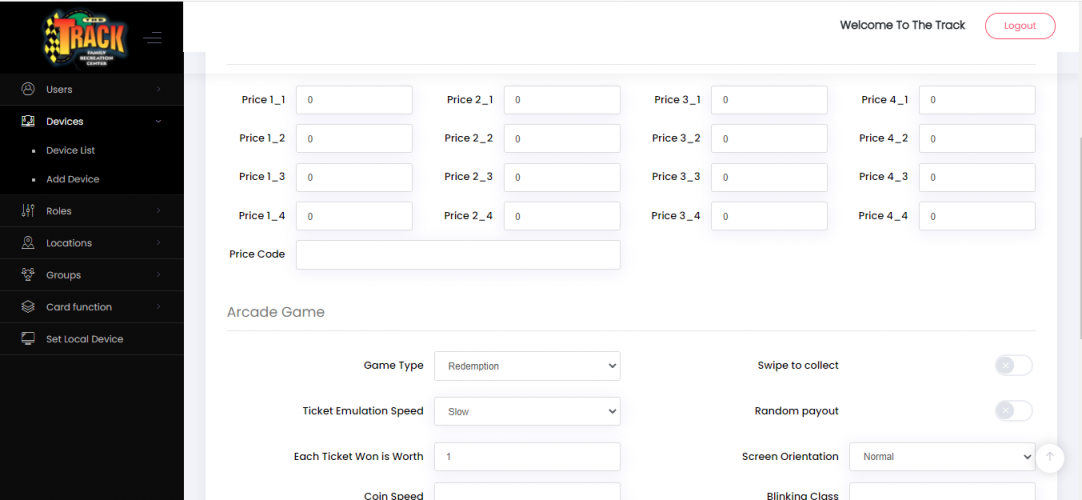This screenshot has height=500, width=1082.
Task: Click the Price 4_3 input field
Action: pos(977,177)
